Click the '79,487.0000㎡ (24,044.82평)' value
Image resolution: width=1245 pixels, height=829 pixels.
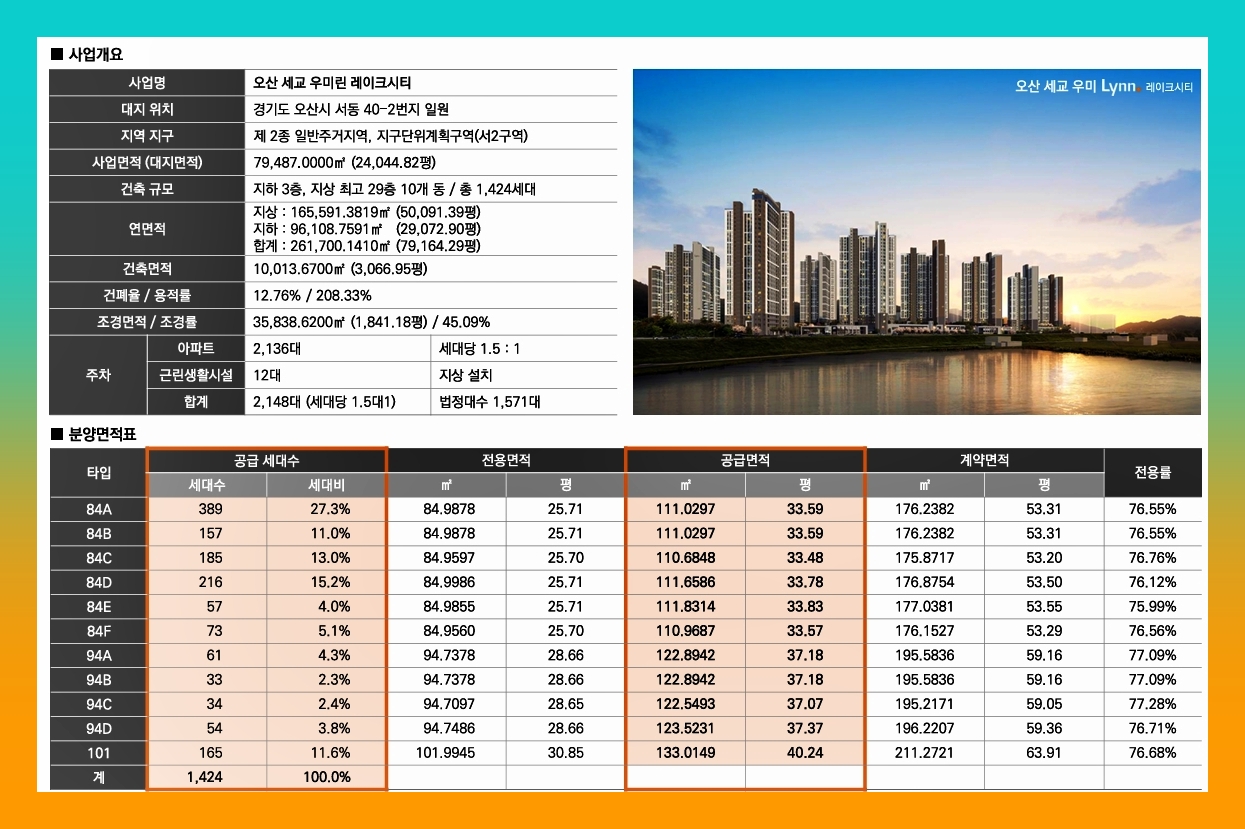pos(345,162)
